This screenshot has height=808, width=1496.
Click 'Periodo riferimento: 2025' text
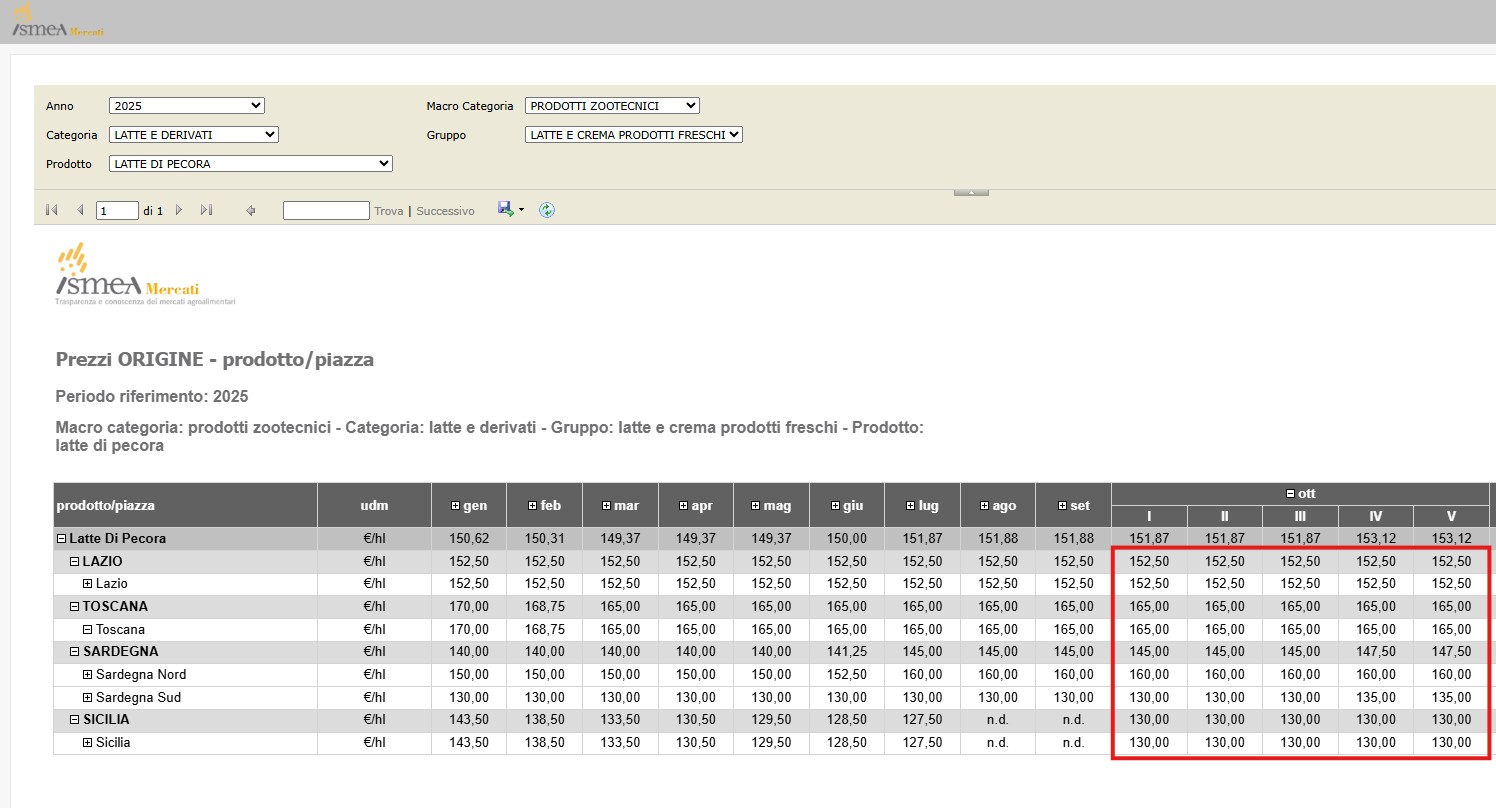click(152, 397)
